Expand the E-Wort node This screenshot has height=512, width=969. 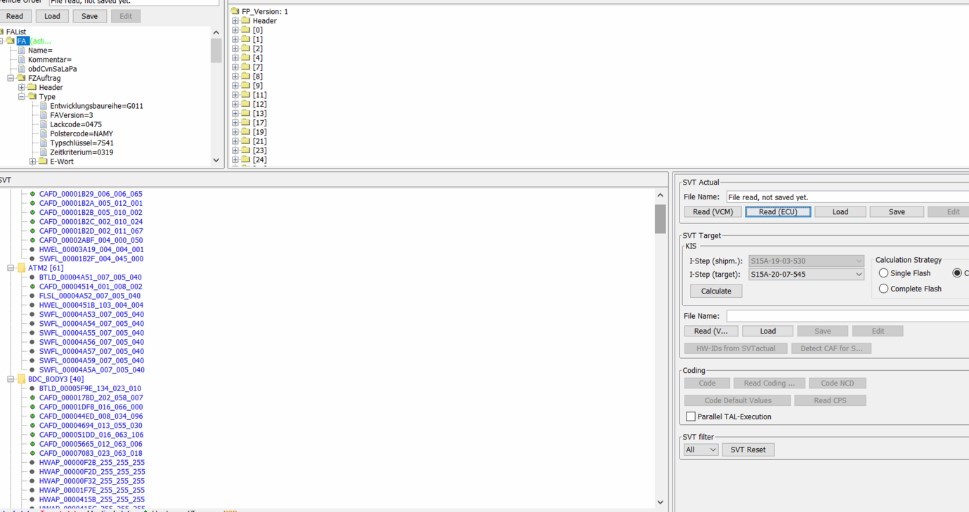point(33,161)
